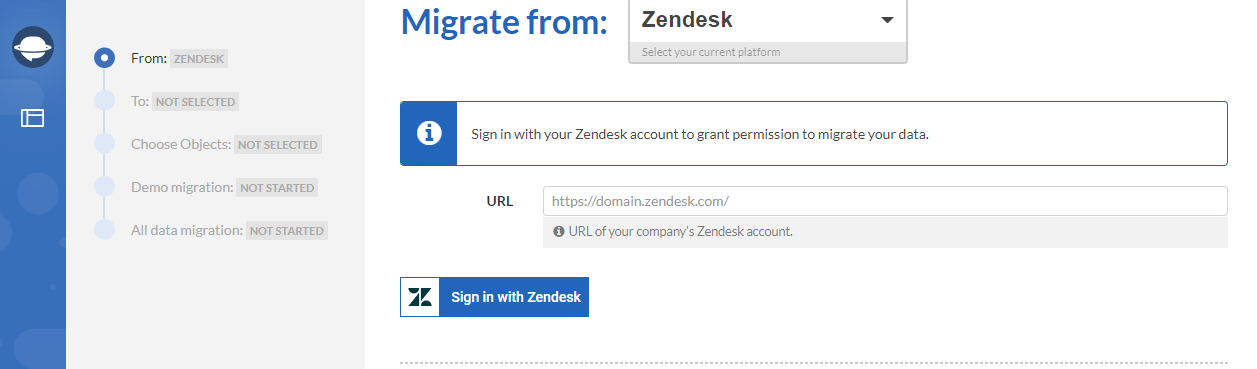Open the list panel icon in sidebar
The width and height of the screenshot is (1257, 369).
[x=33, y=118]
